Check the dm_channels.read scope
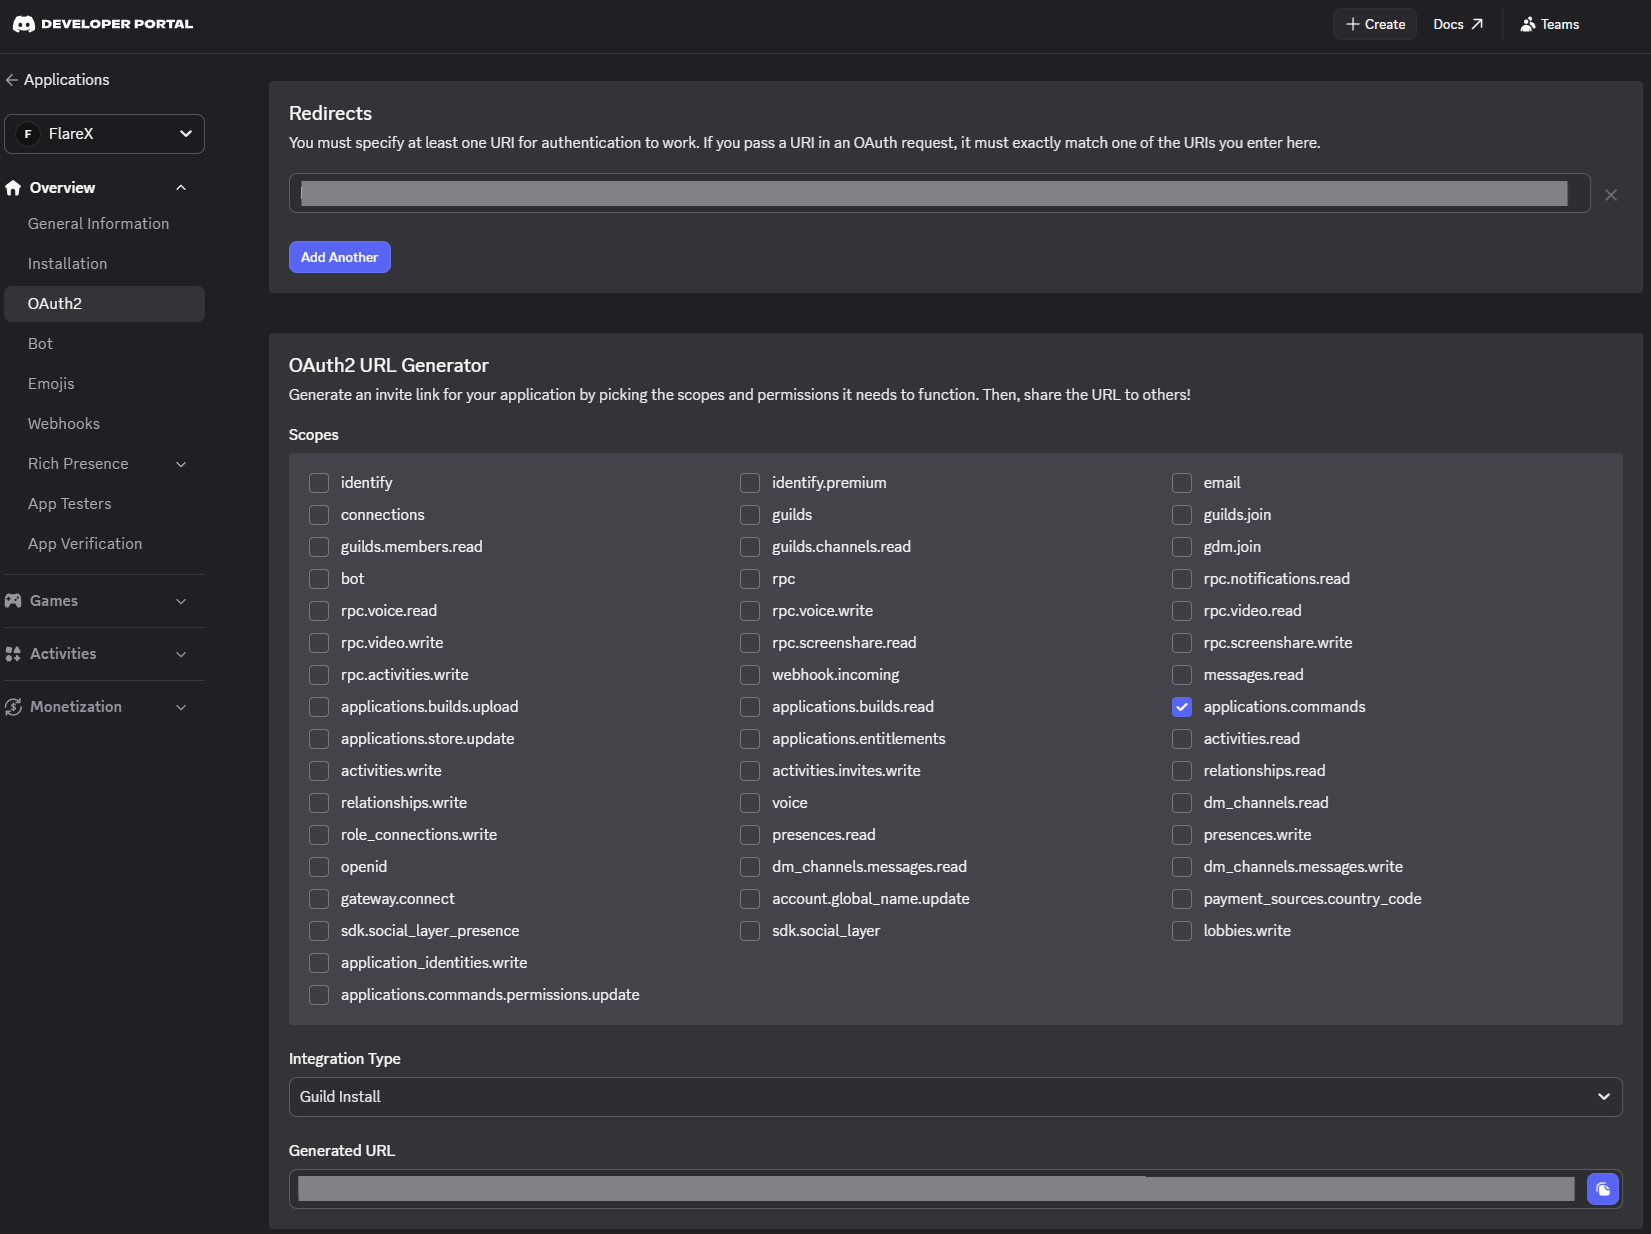 tap(1182, 803)
